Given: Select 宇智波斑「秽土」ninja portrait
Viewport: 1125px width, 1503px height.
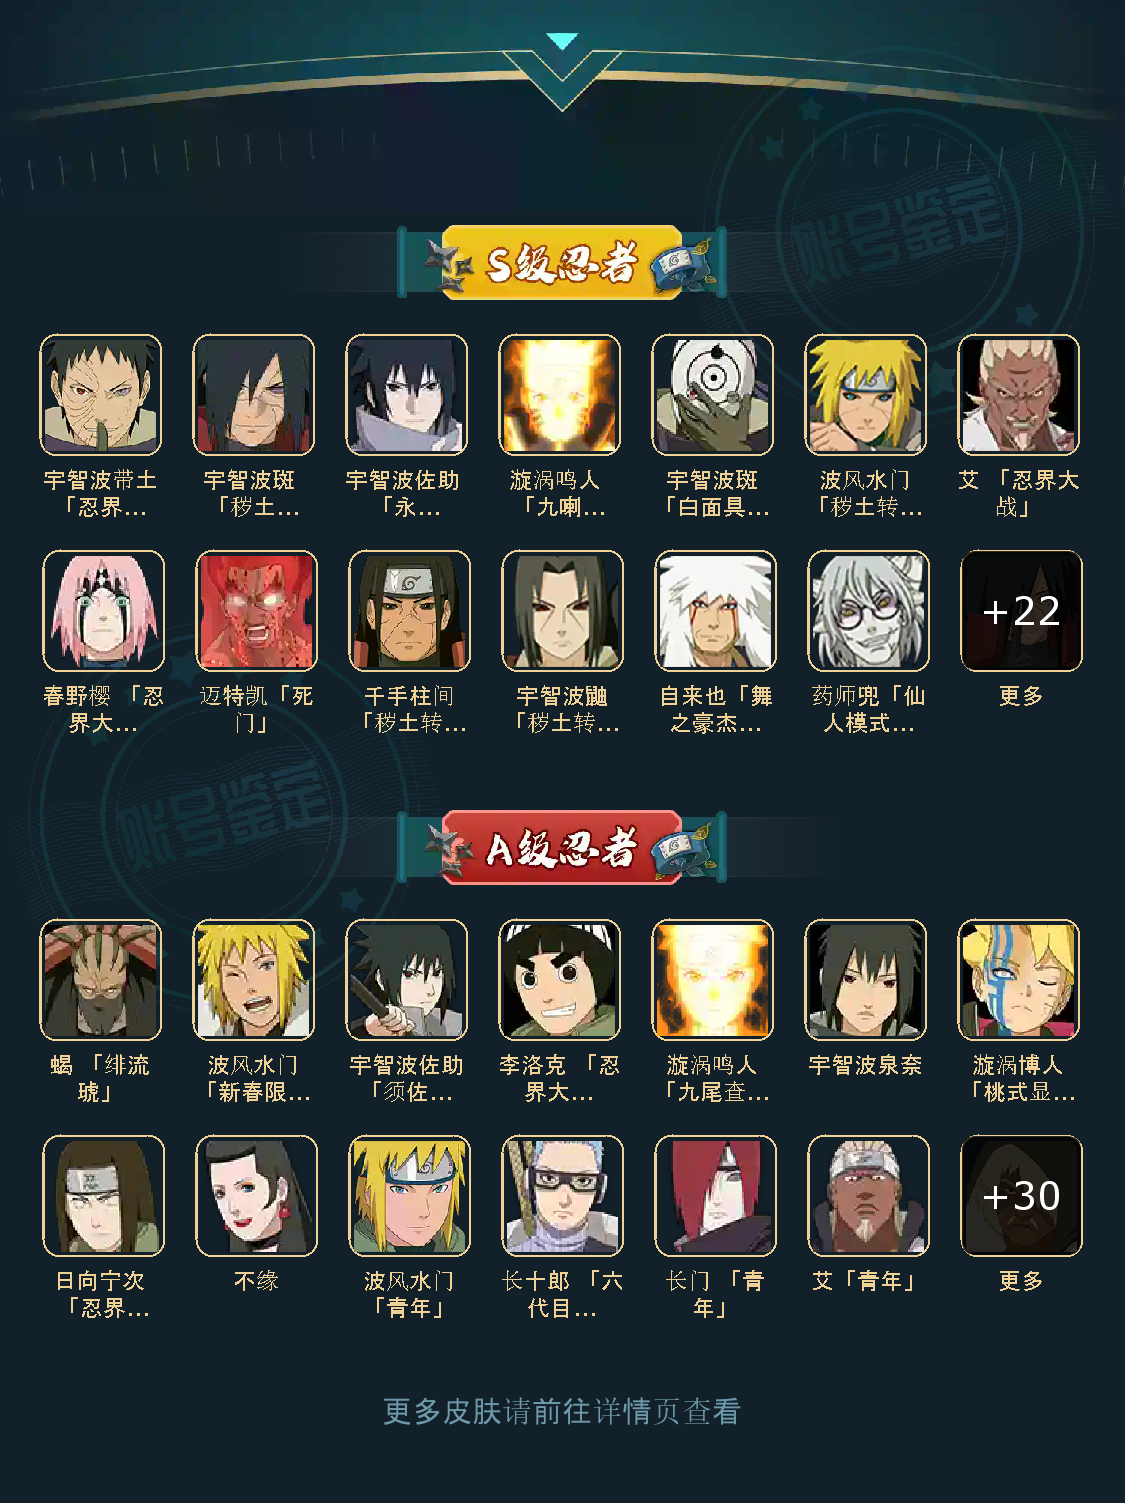Looking at the screenshot, I should (253, 395).
